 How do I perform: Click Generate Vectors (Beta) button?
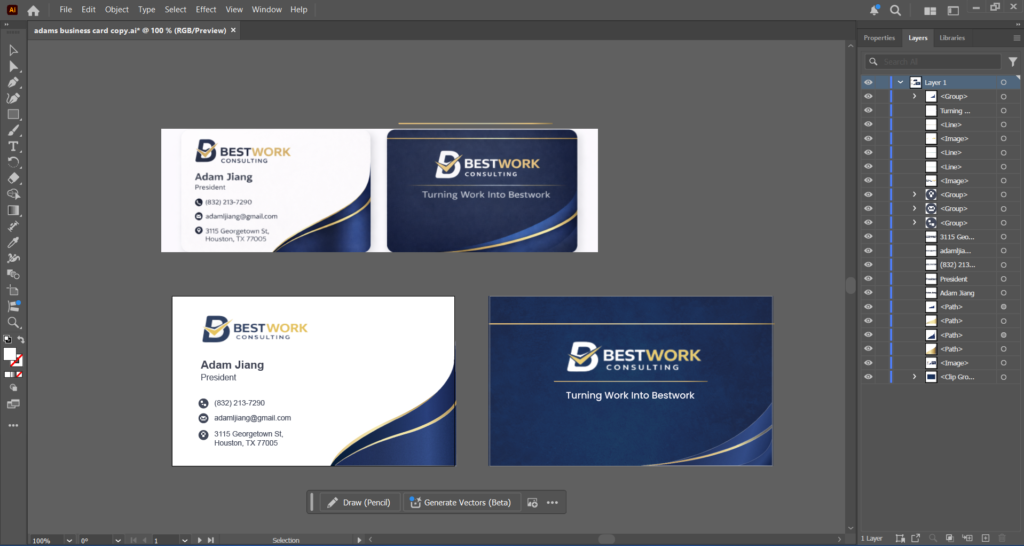click(460, 502)
